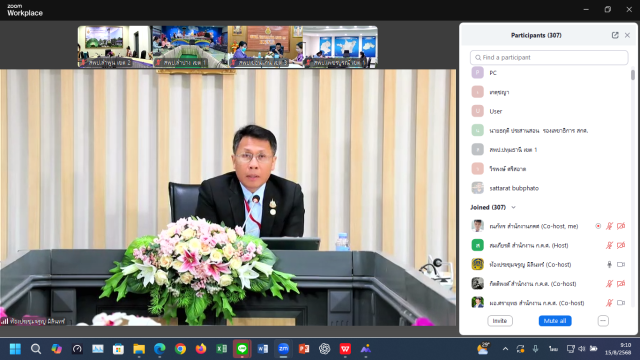Toggle the muted mic on the (Co-host, me) row
The width and height of the screenshot is (640, 360).
[x=609, y=226]
